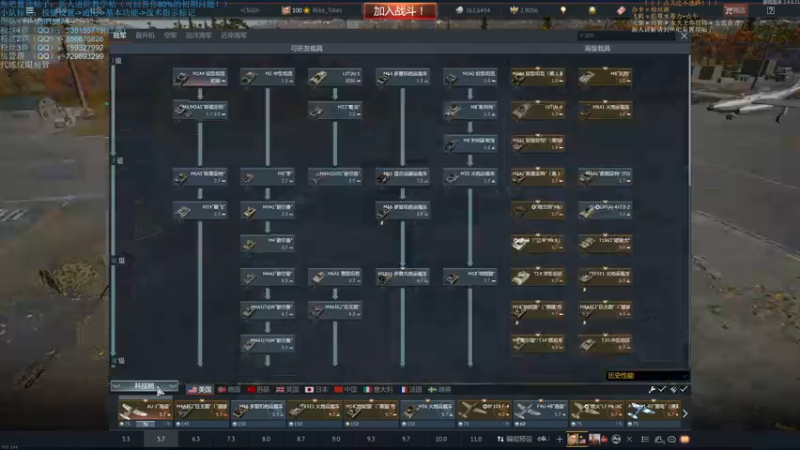Select the M2A4 light tank card
The width and height of the screenshot is (800, 450).
[x=200, y=77]
